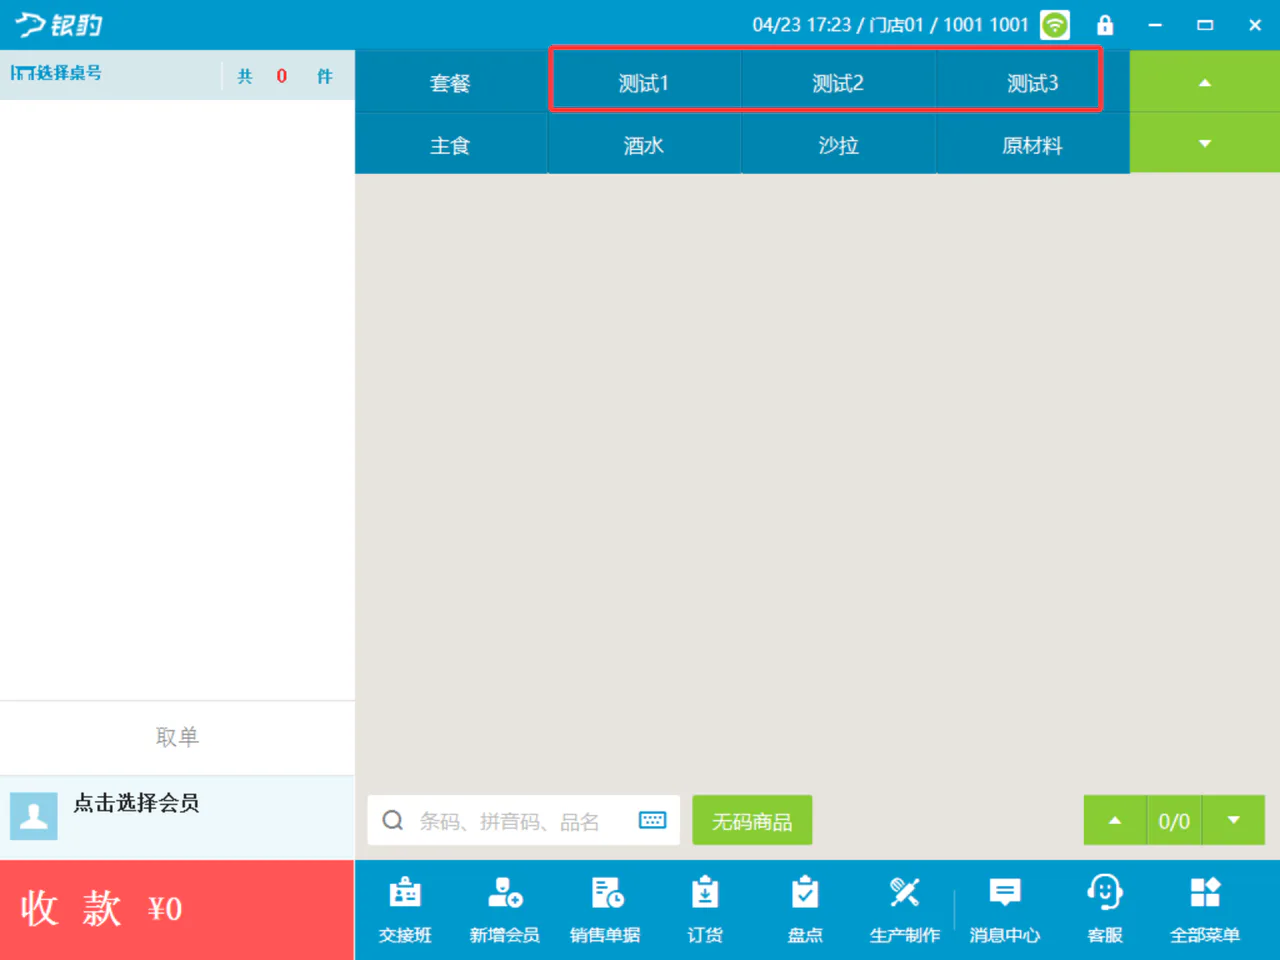Viewport: 1280px width, 960px height.
Task: Focus the 条码、拼音码、品名 search field
Action: (x=524, y=820)
